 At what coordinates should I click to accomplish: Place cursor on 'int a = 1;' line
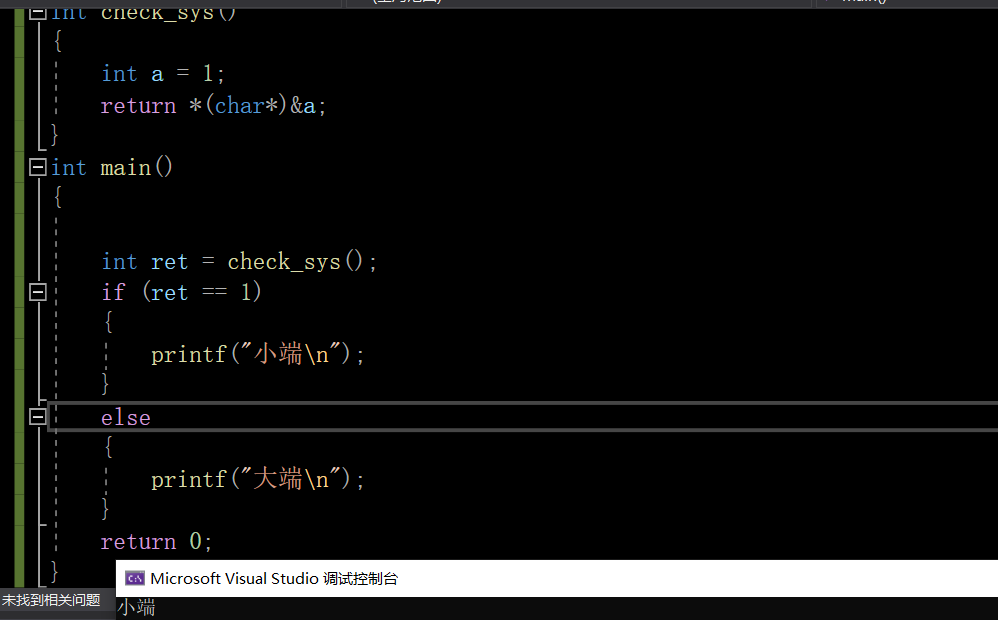[x=163, y=74]
